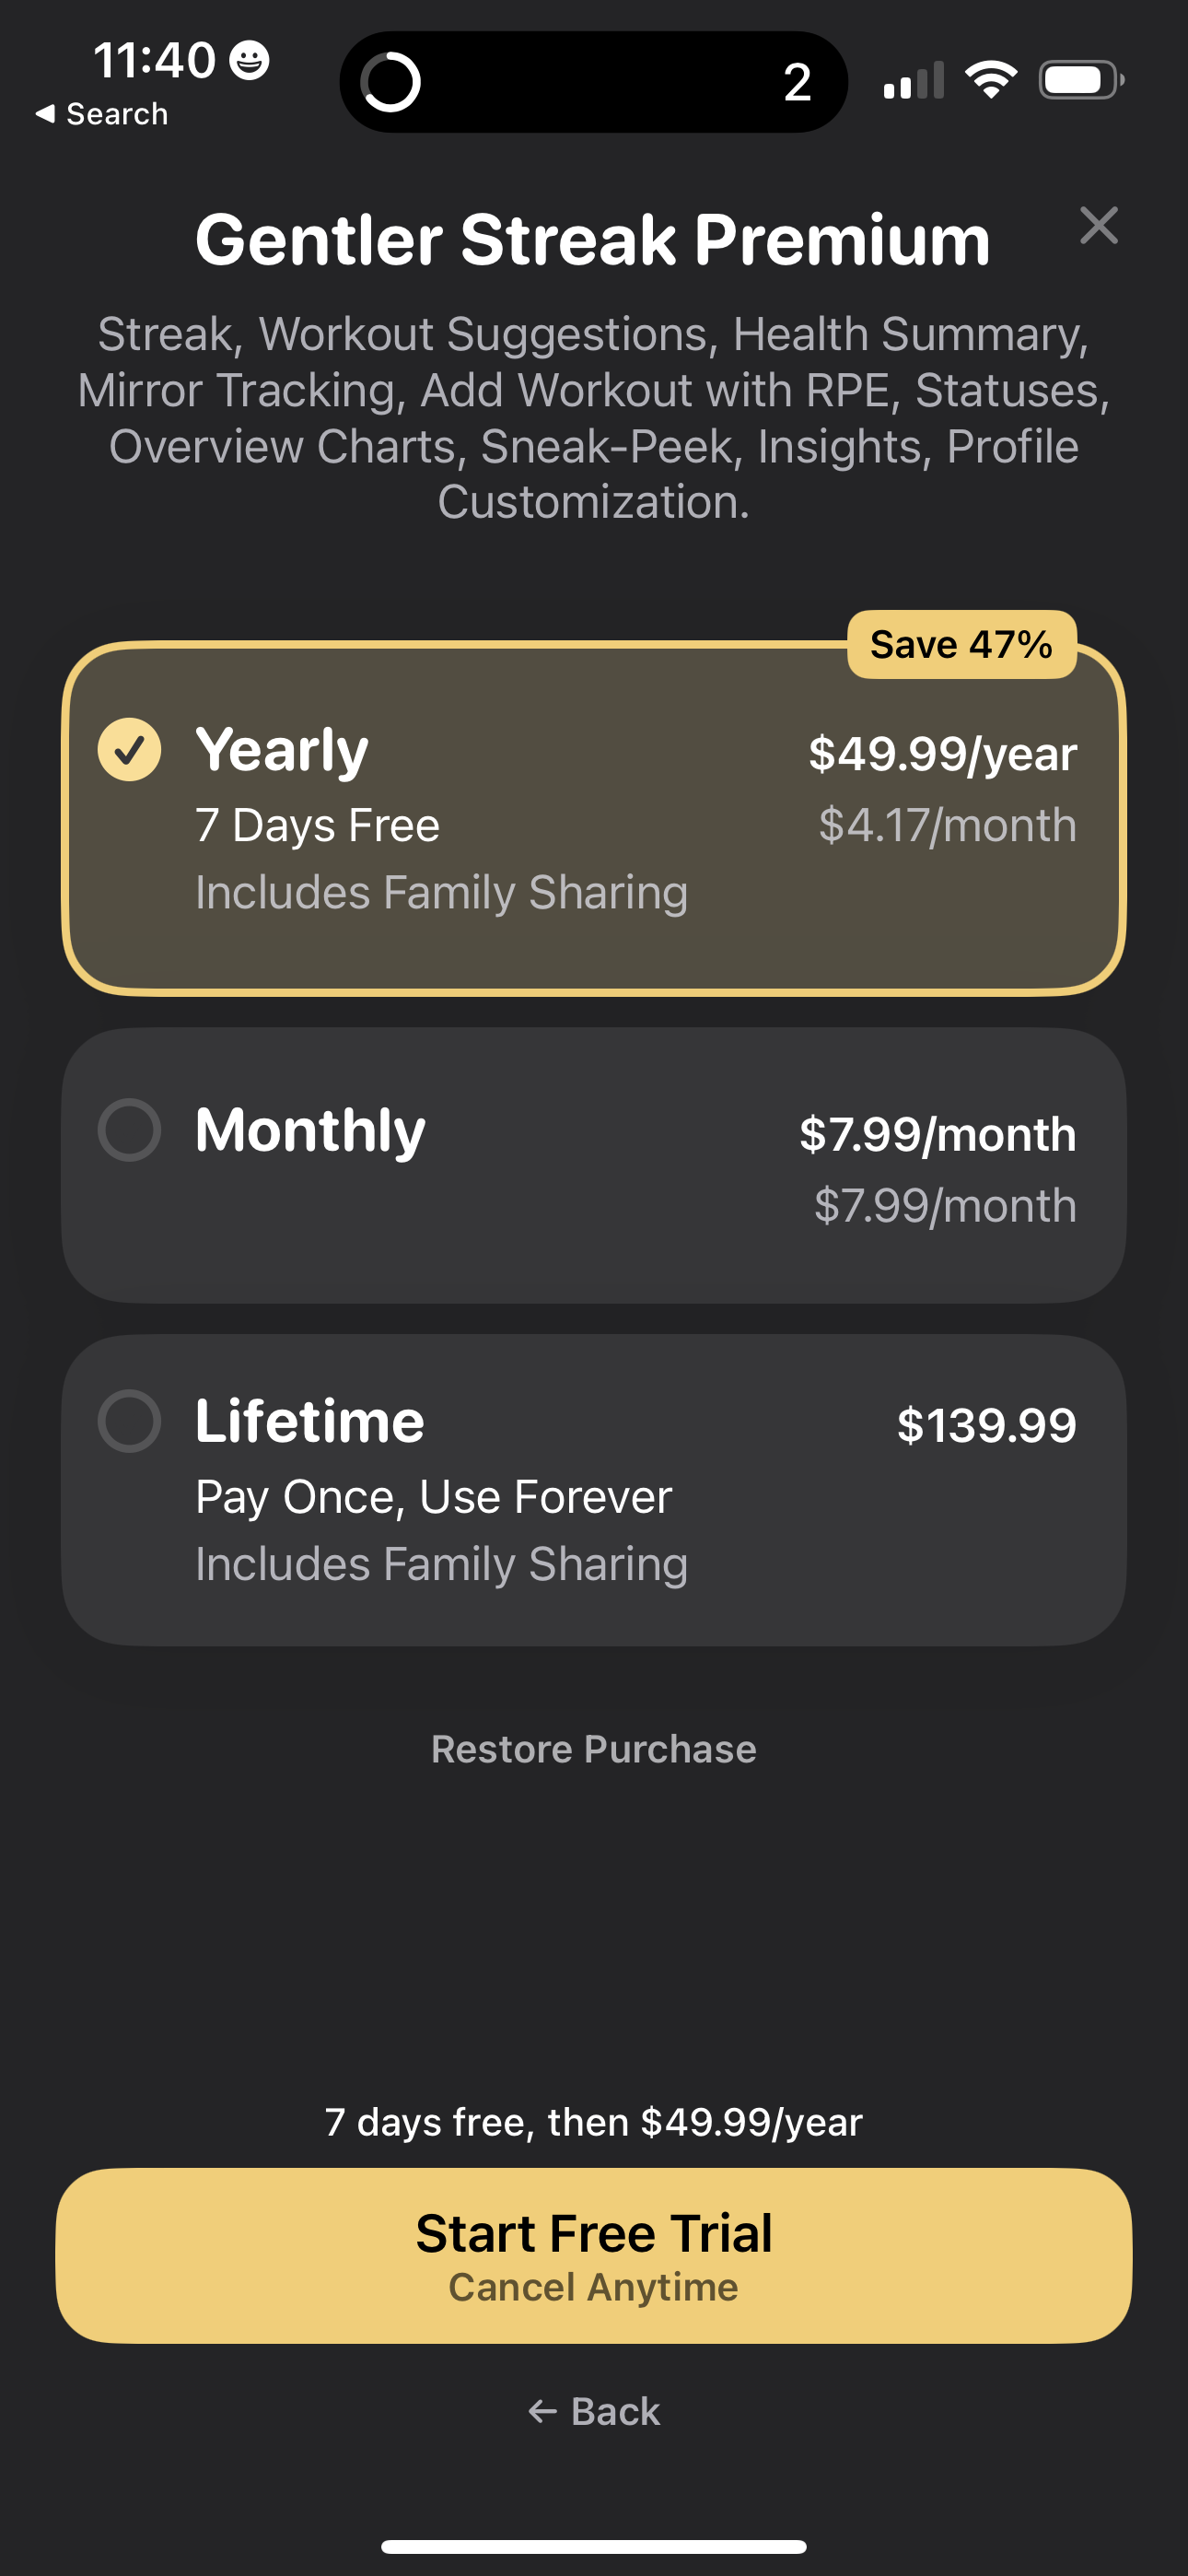Image resolution: width=1188 pixels, height=2576 pixels.
Task: Tap Restore Purchase
Action: pos(594,1748)
